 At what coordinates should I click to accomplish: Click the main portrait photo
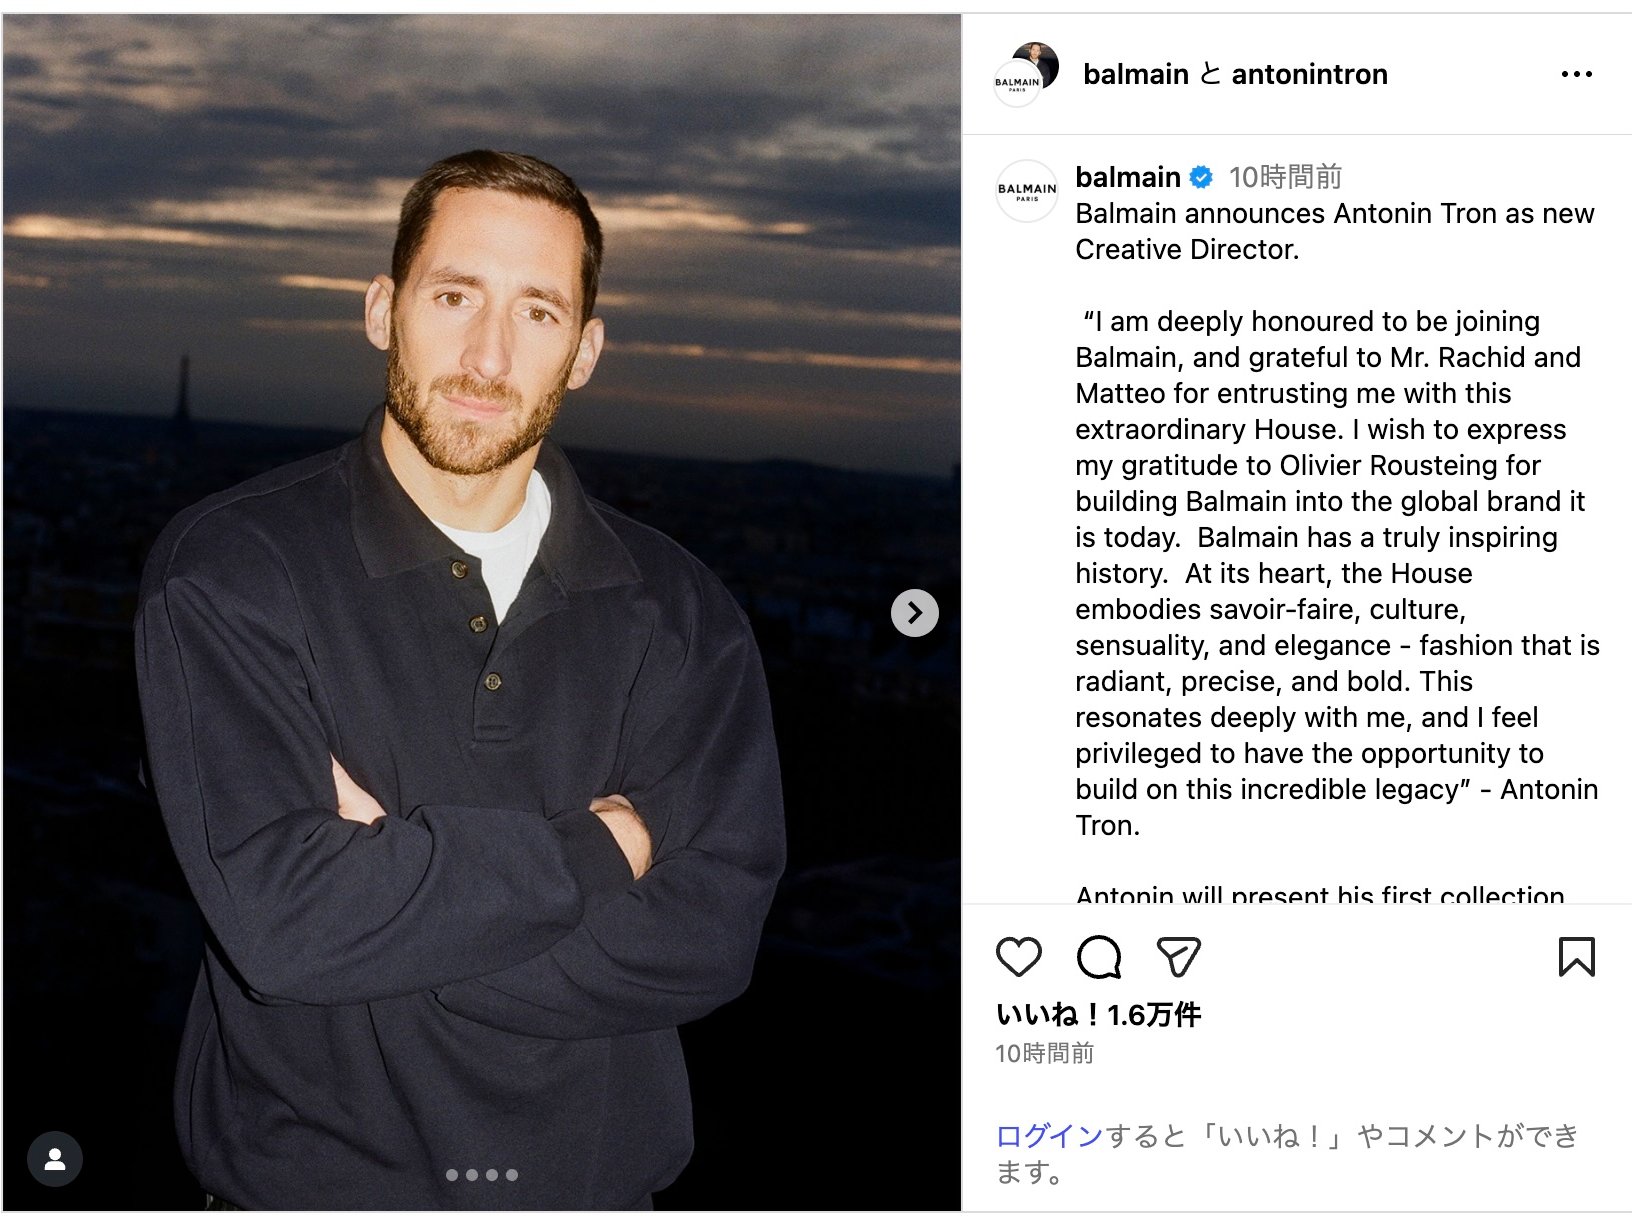[x=481, y=612]
